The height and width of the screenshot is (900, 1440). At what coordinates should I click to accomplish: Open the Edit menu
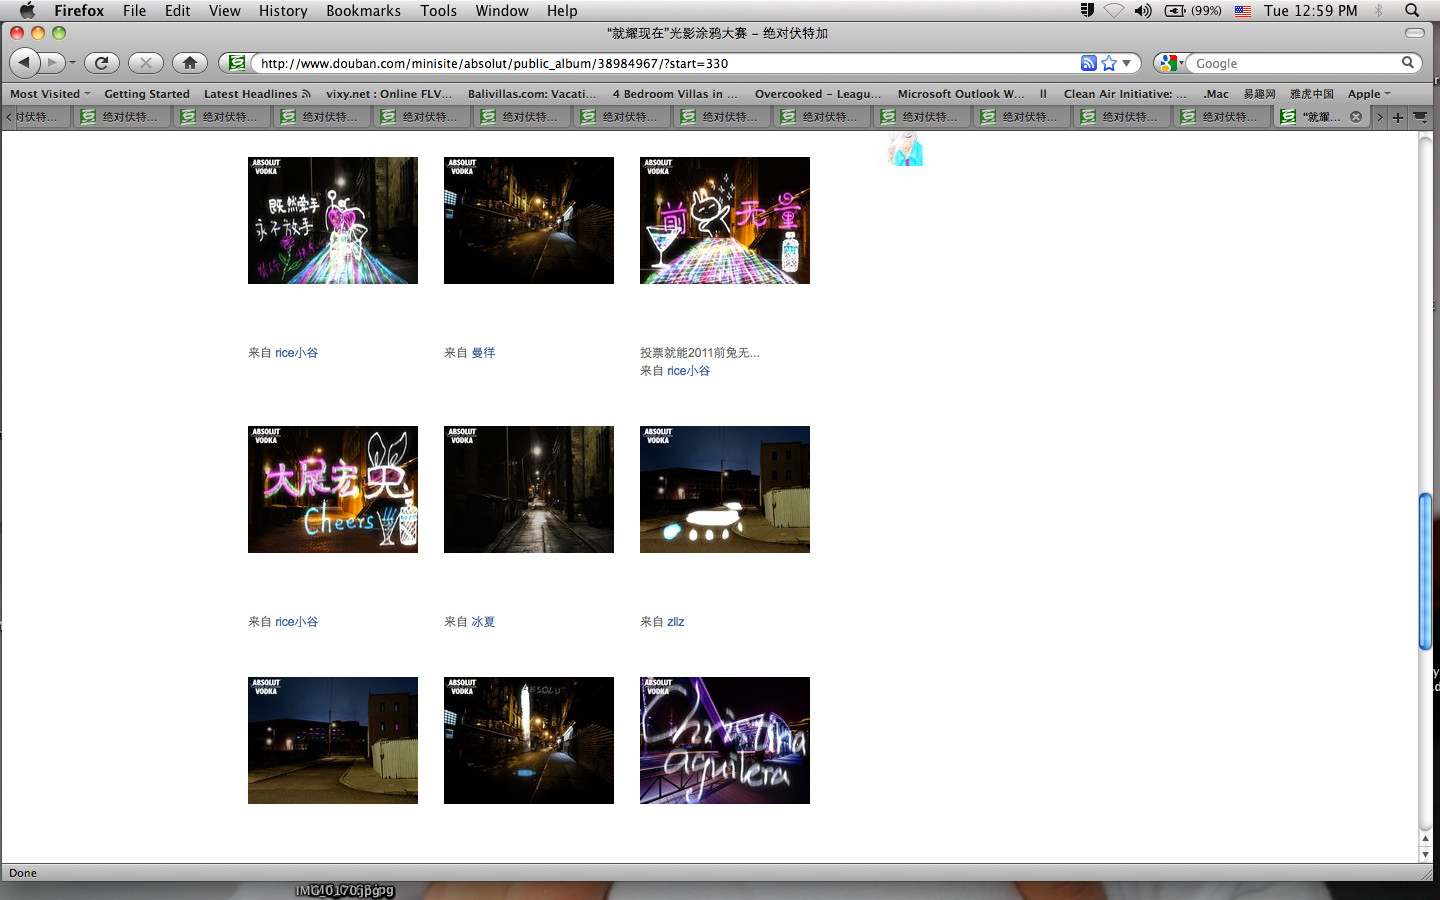178,10
